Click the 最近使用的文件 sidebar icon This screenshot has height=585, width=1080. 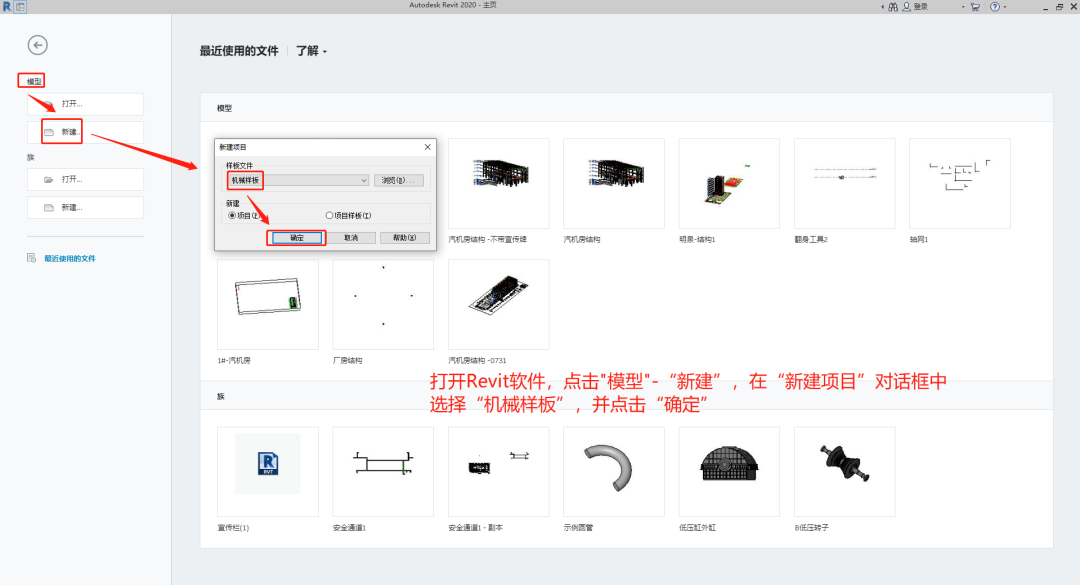[x=32, y=258]
